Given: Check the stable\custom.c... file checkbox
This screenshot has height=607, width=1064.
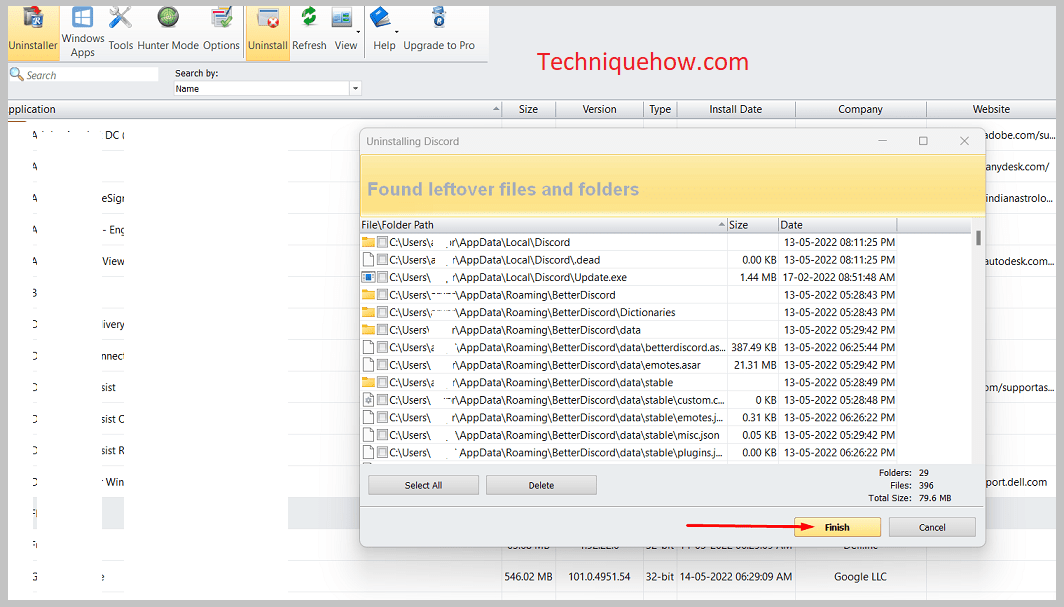Looking at the screenshot, I should click(383, 400).
